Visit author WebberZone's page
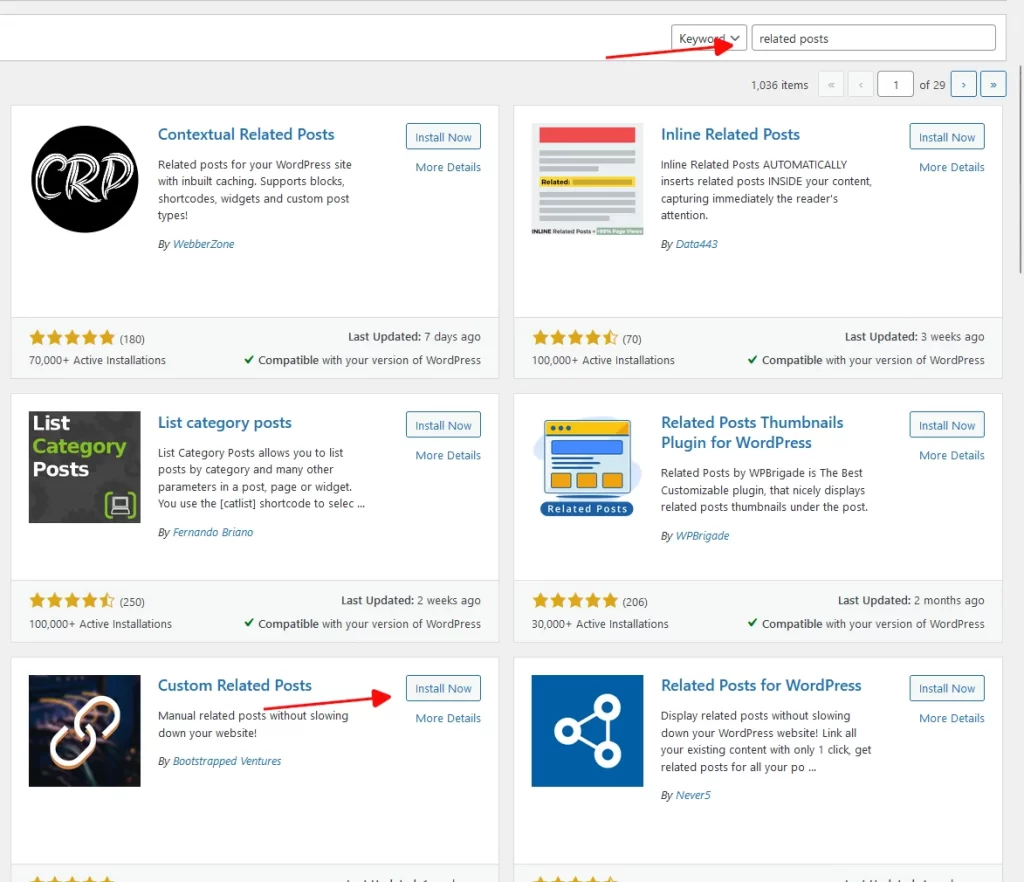The width and height of the screenshot is (1024, 882). pyautogui.click(x=203, y=244)
